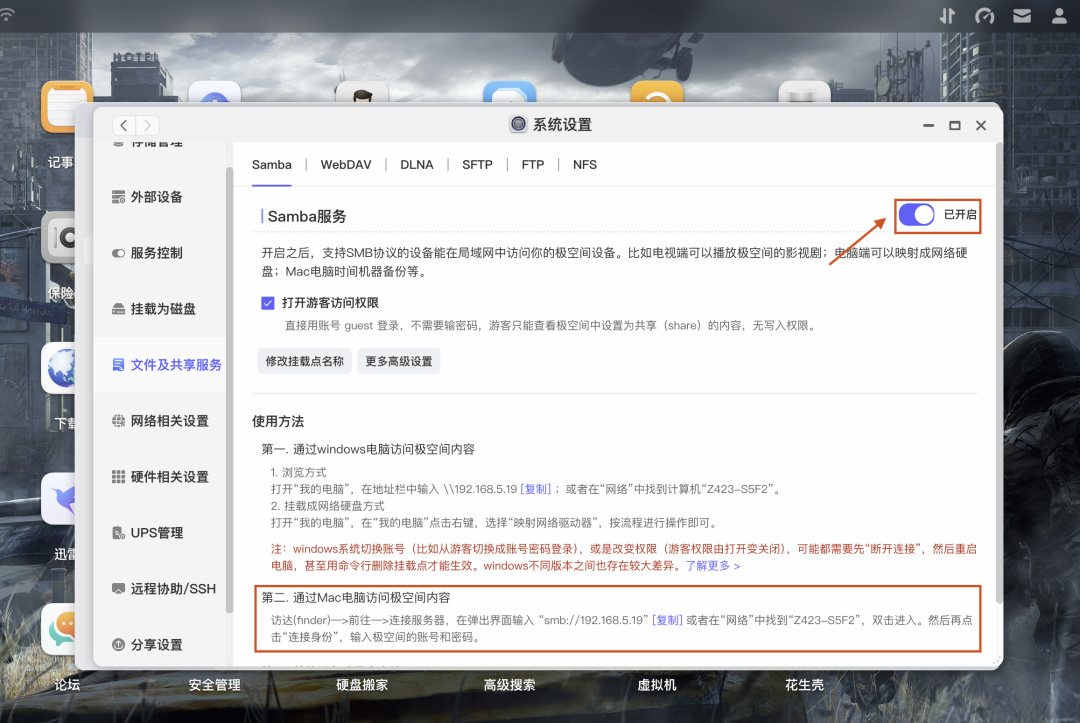Screen dimensions: 1080x723
Task: Open 外部设备 in the sidebar
Action: coord(157,197)
